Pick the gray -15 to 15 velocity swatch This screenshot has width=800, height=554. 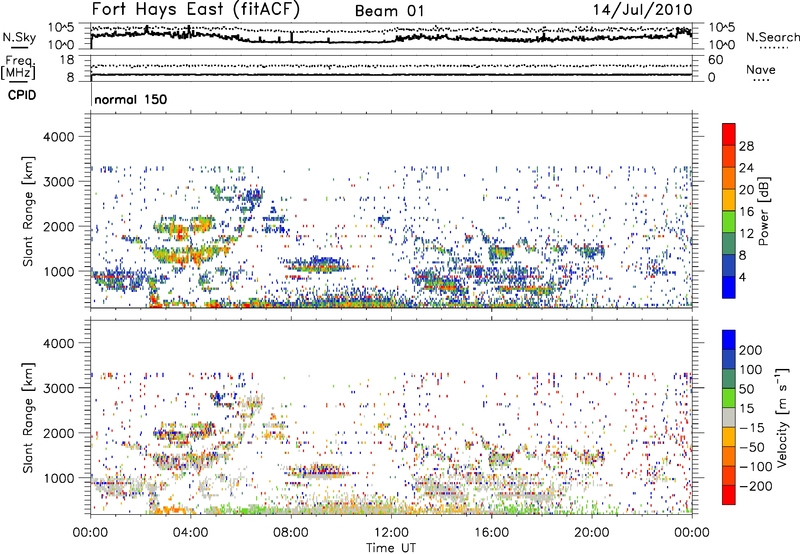coord(729,418)
